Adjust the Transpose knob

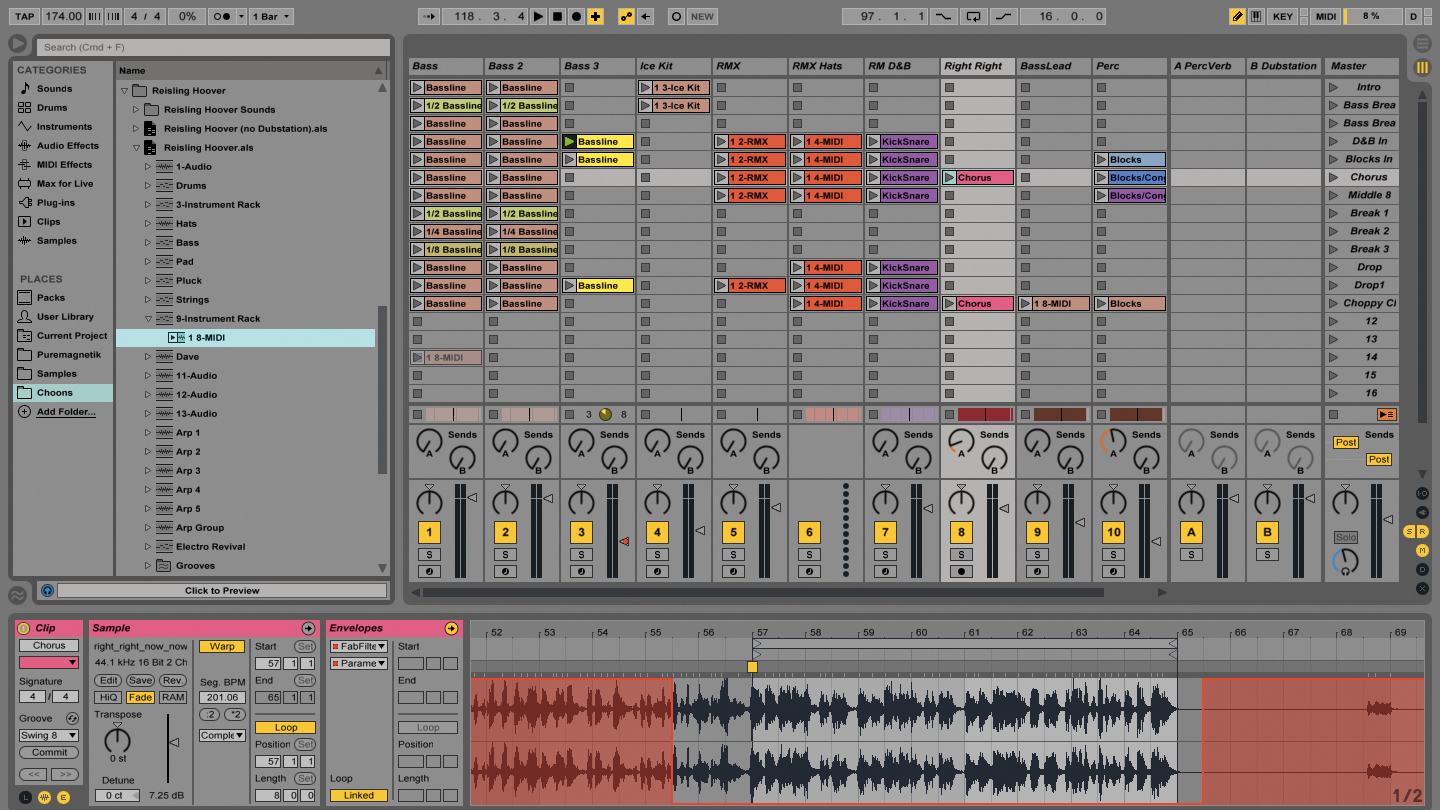[117, 740]
